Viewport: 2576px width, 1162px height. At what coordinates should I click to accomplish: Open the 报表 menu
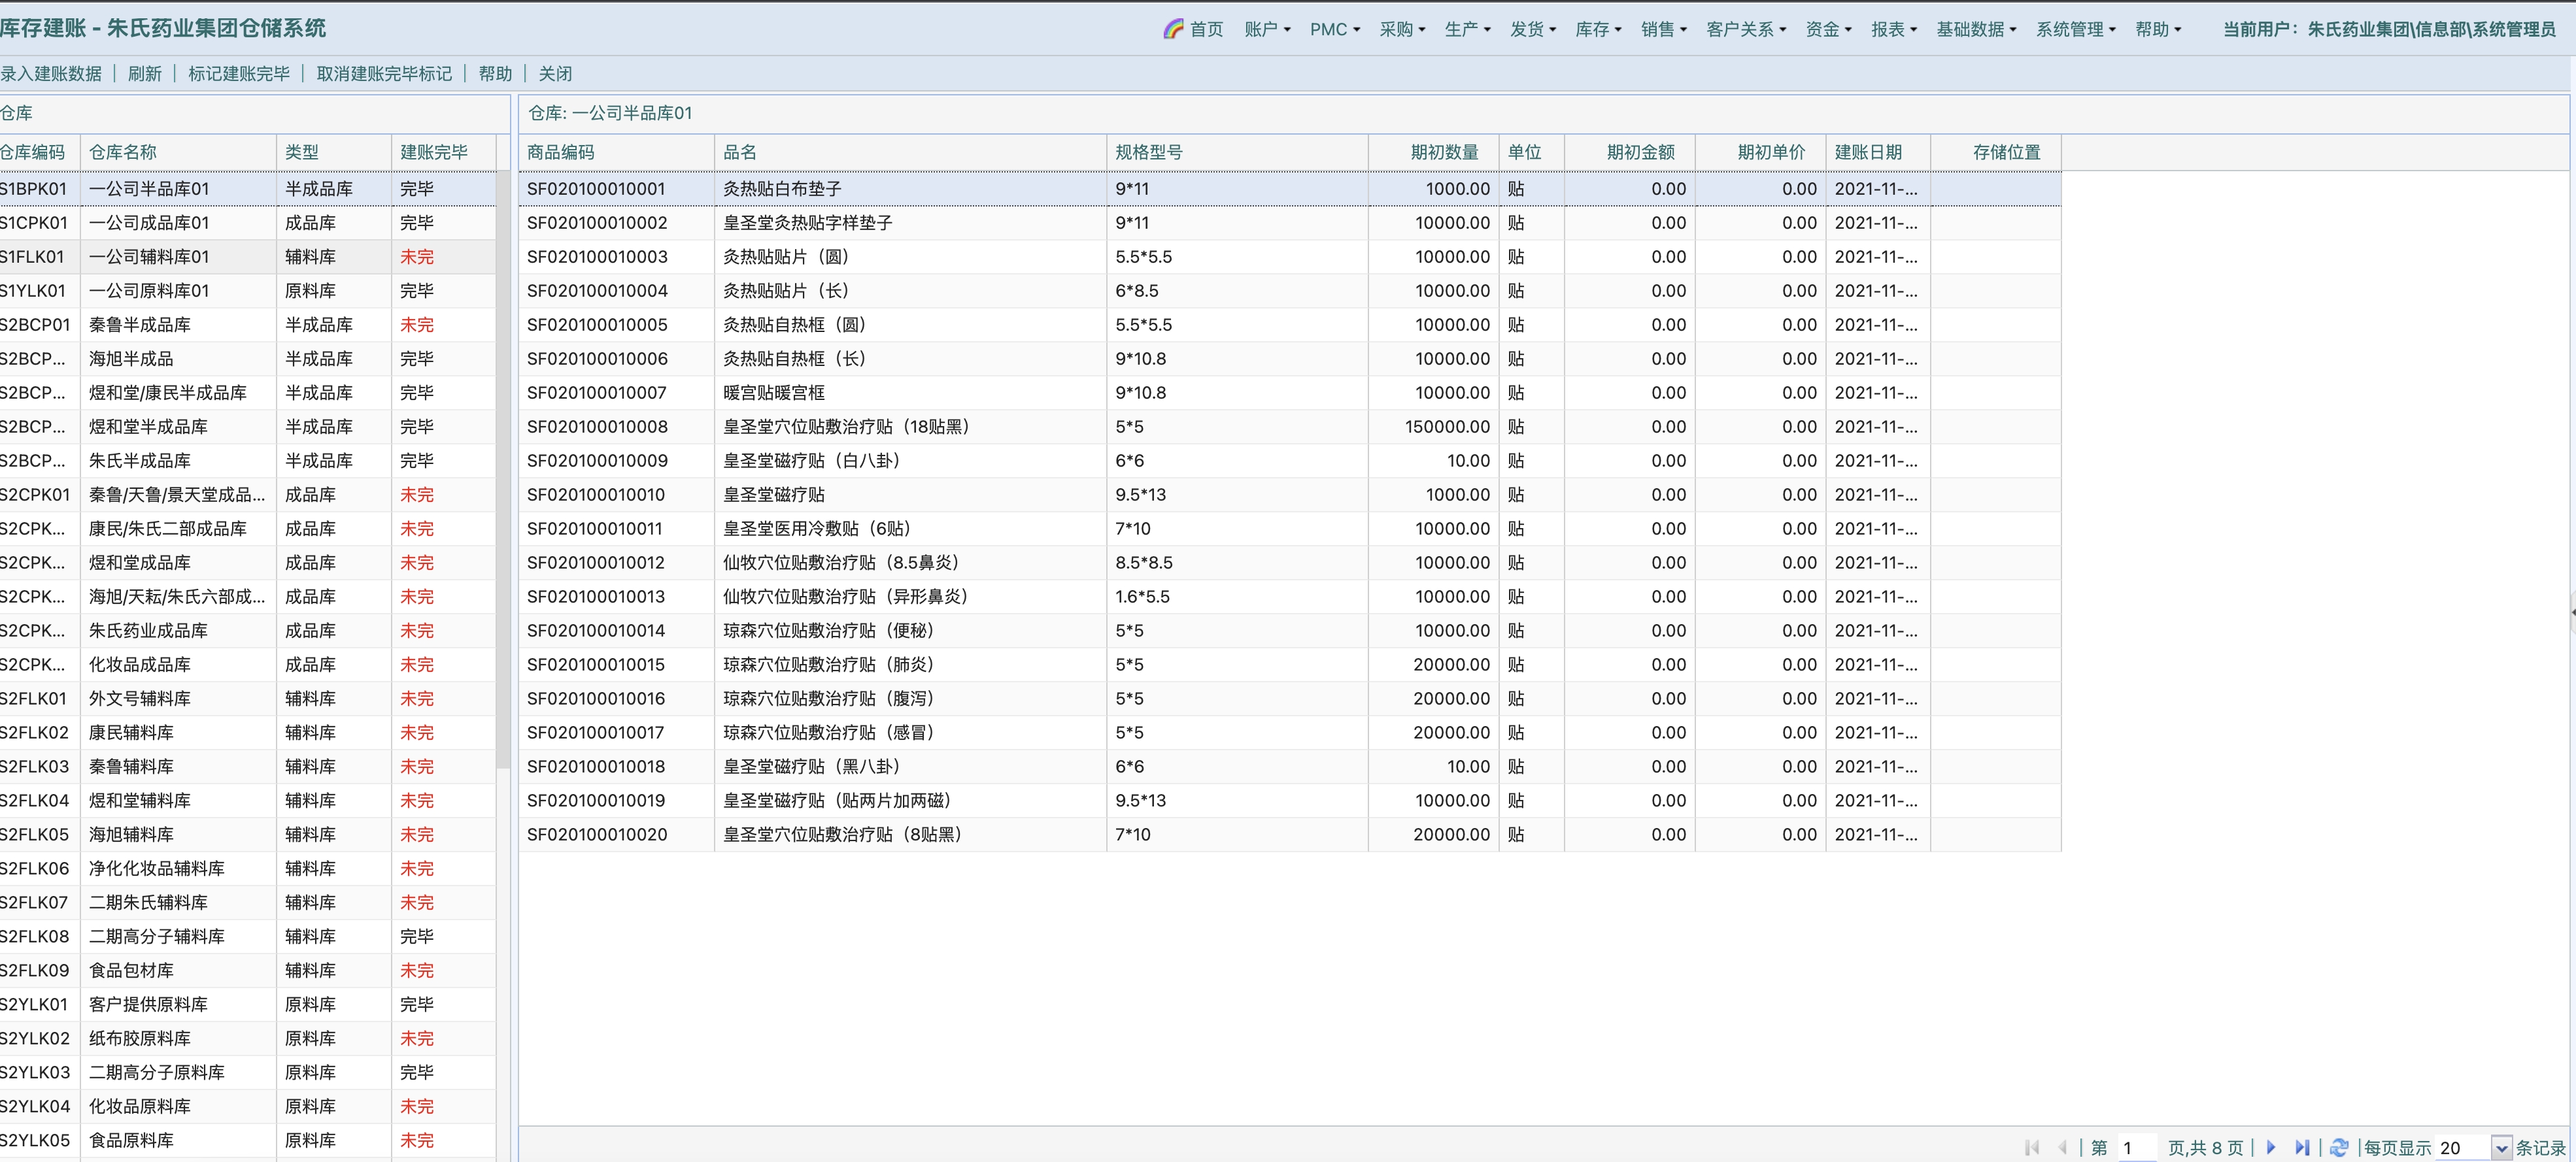[x=1894, y=29]
